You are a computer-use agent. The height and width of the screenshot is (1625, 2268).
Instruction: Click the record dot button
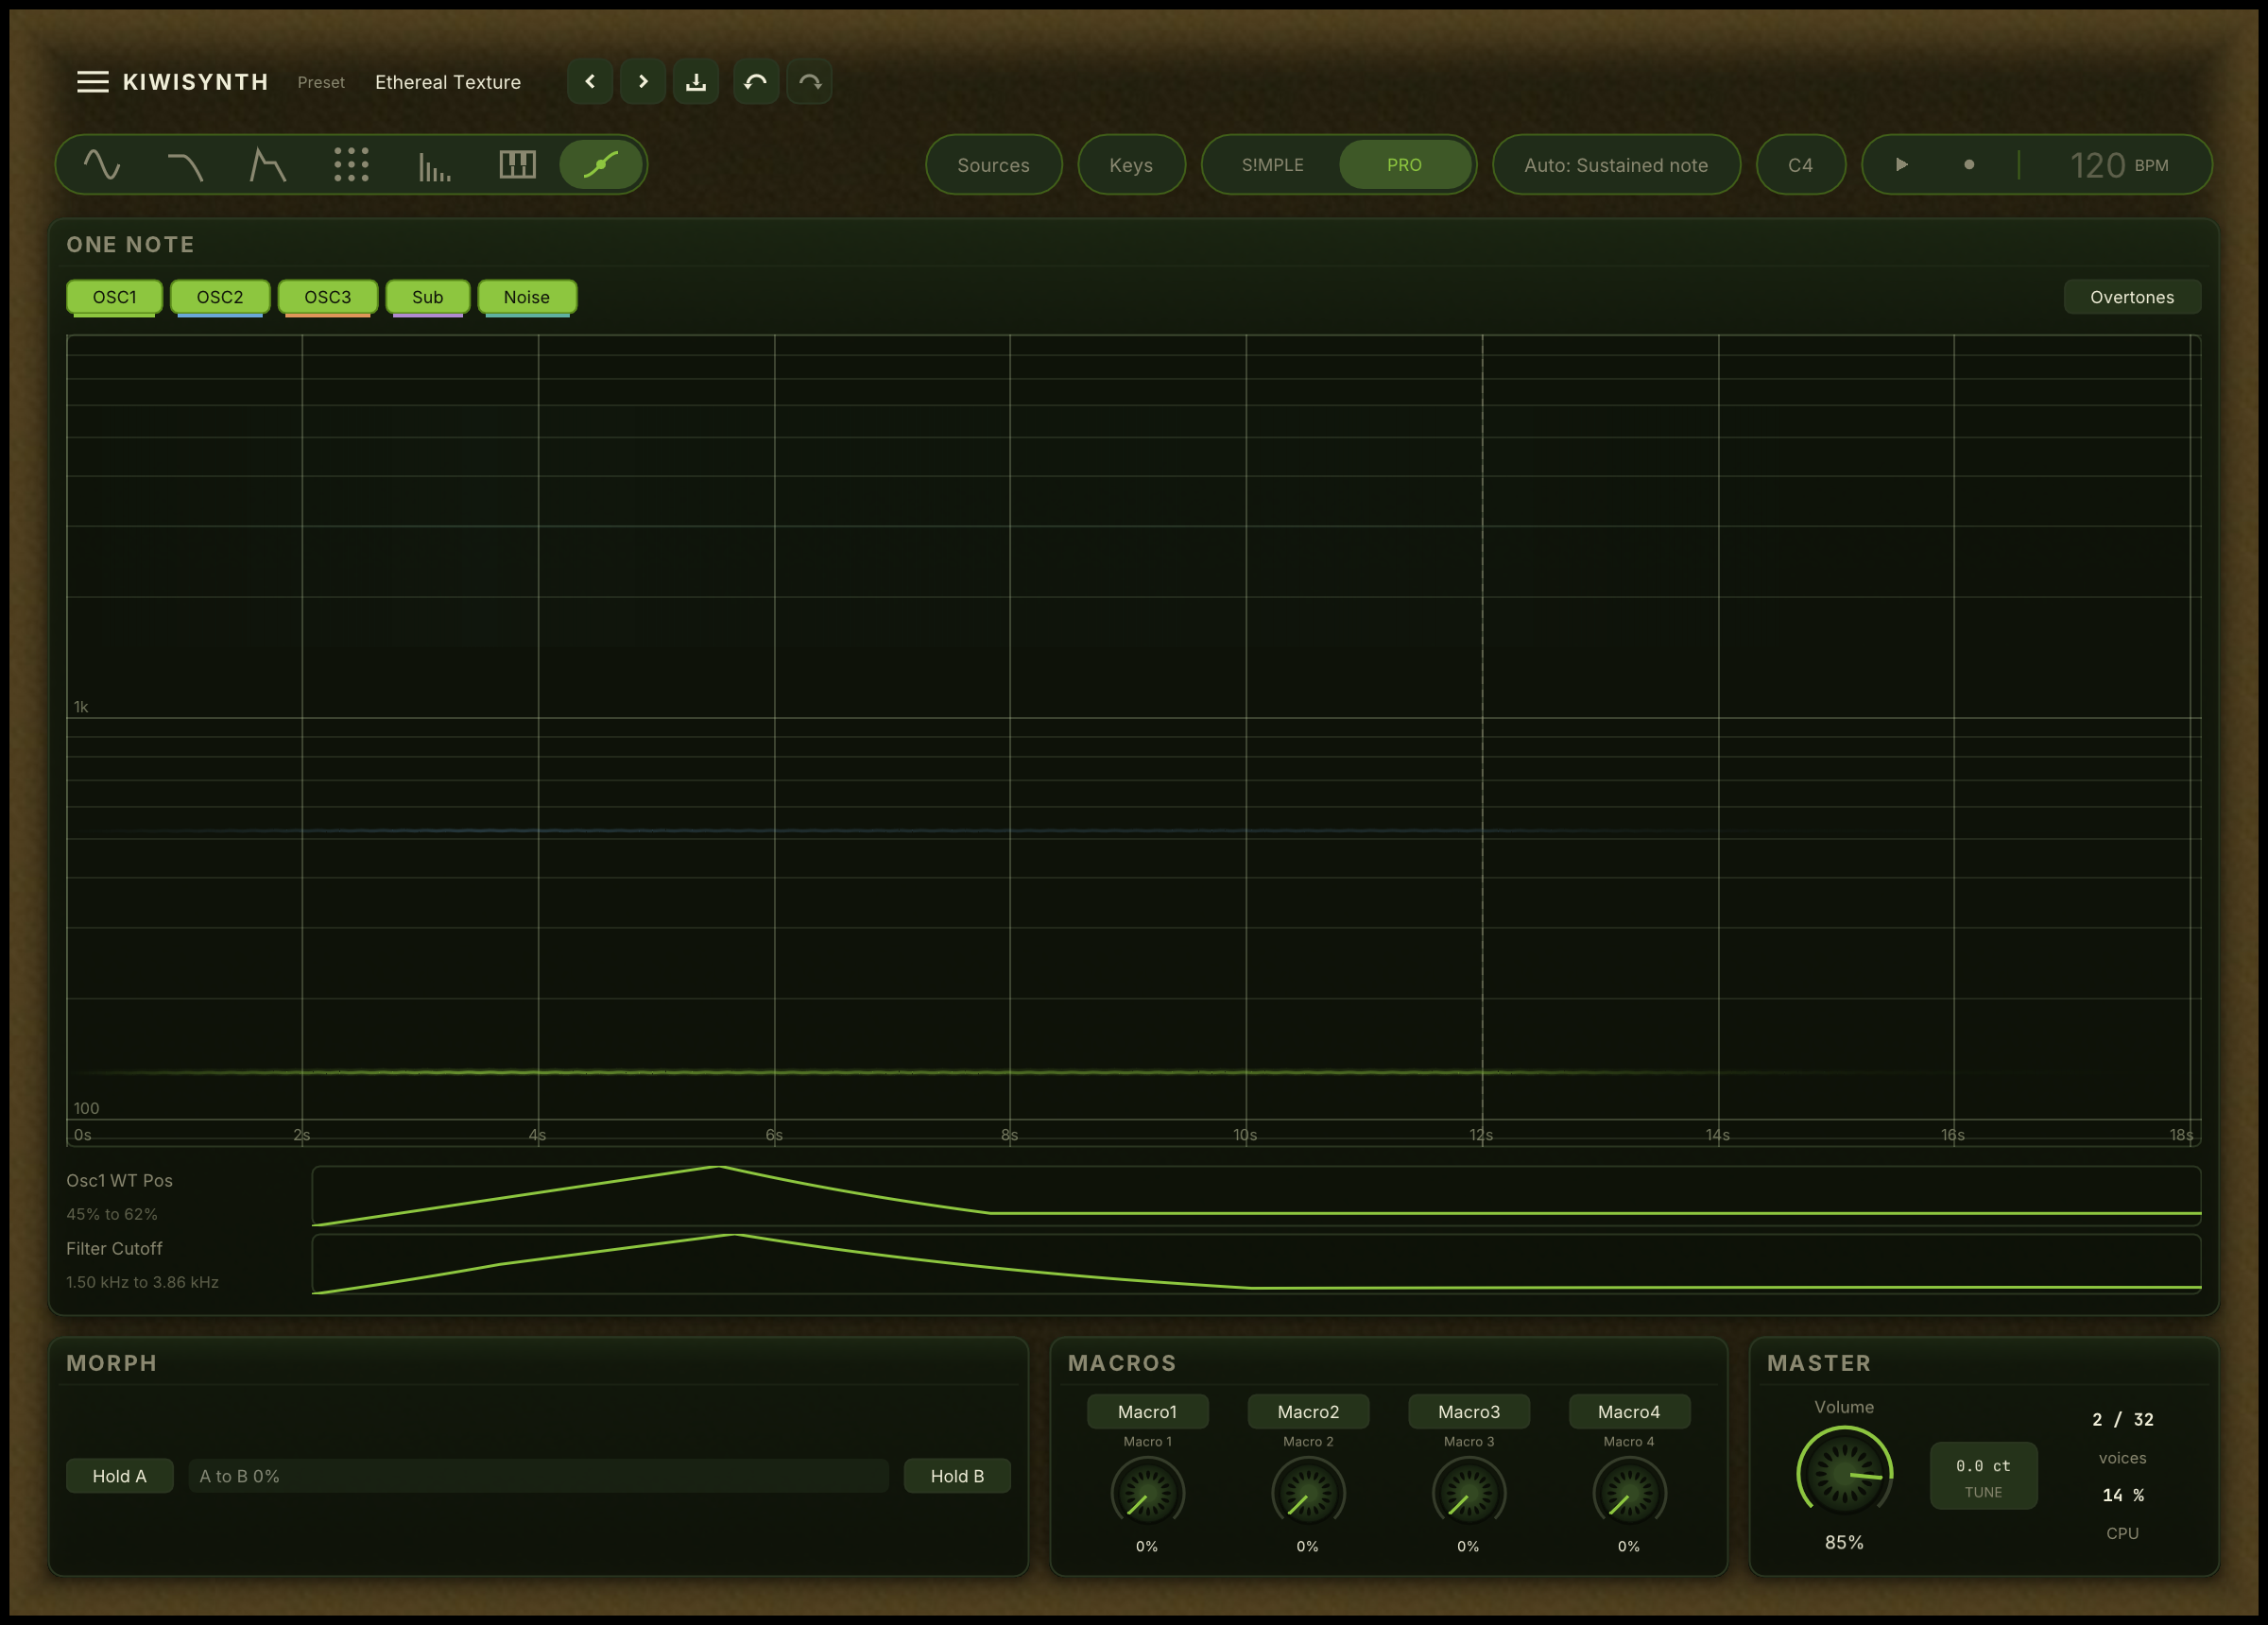[1969, 165]
